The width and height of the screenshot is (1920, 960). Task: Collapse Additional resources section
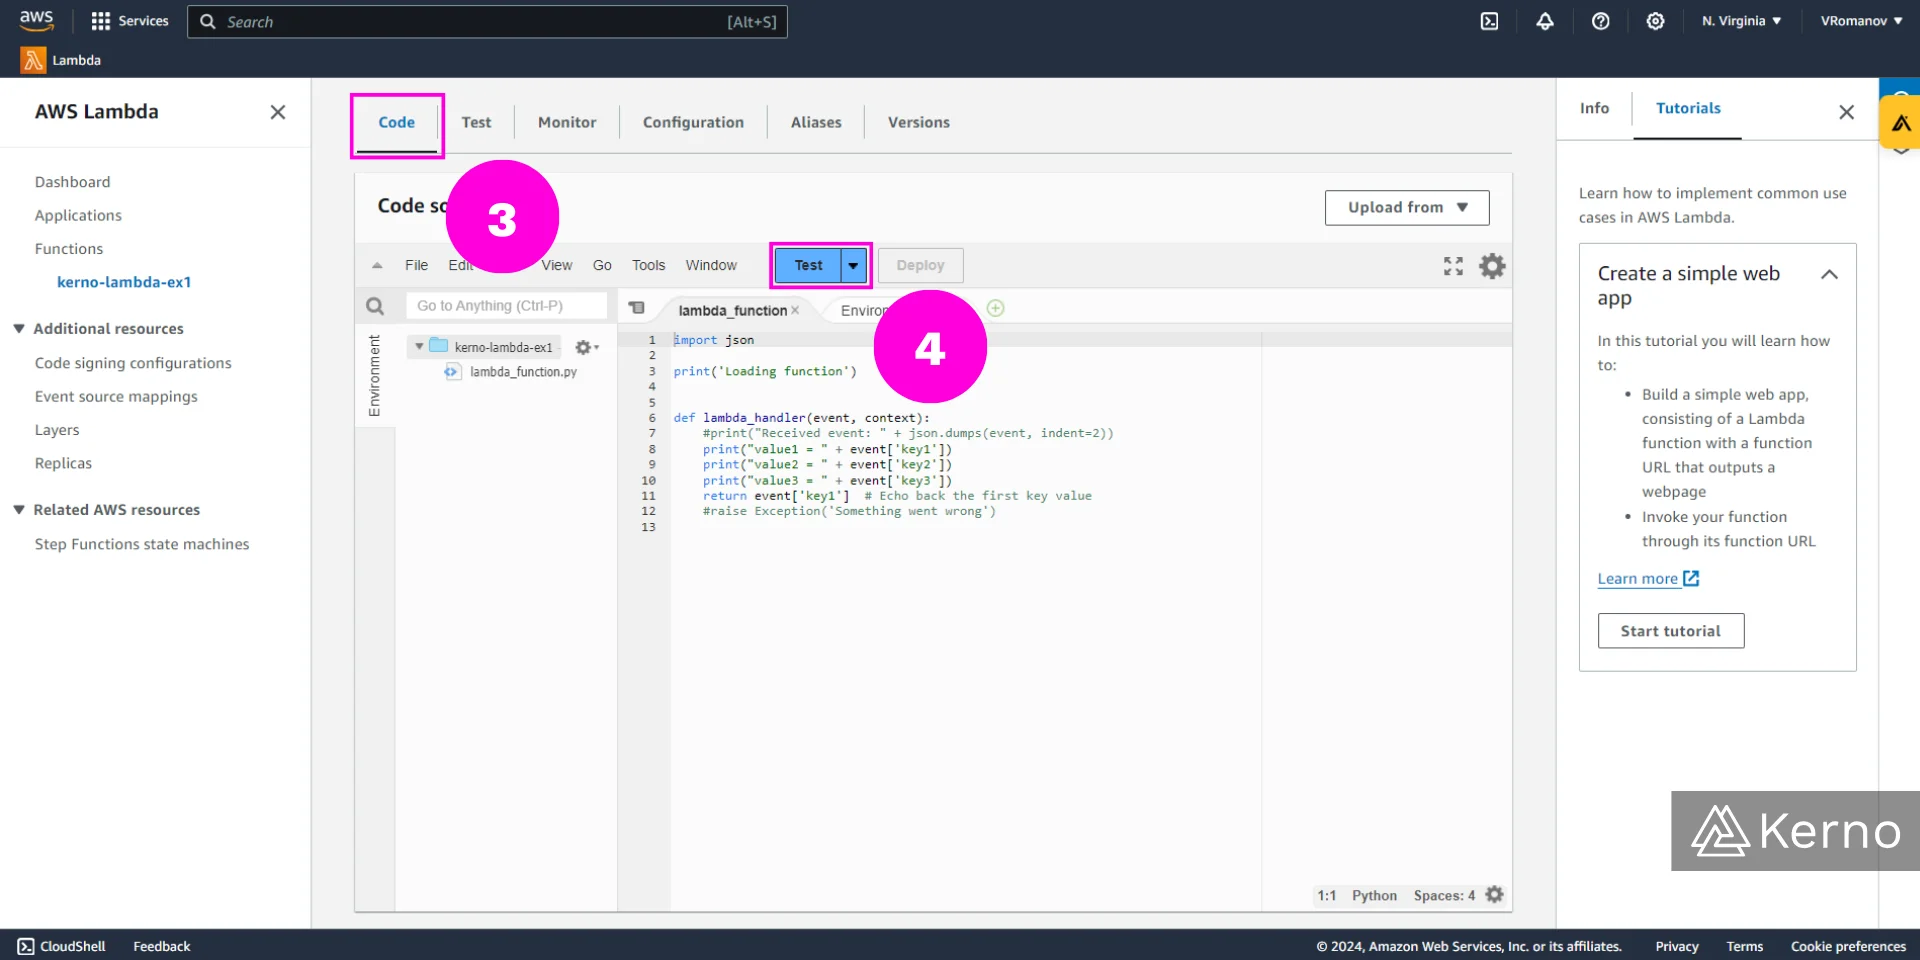tap(18, 329)
